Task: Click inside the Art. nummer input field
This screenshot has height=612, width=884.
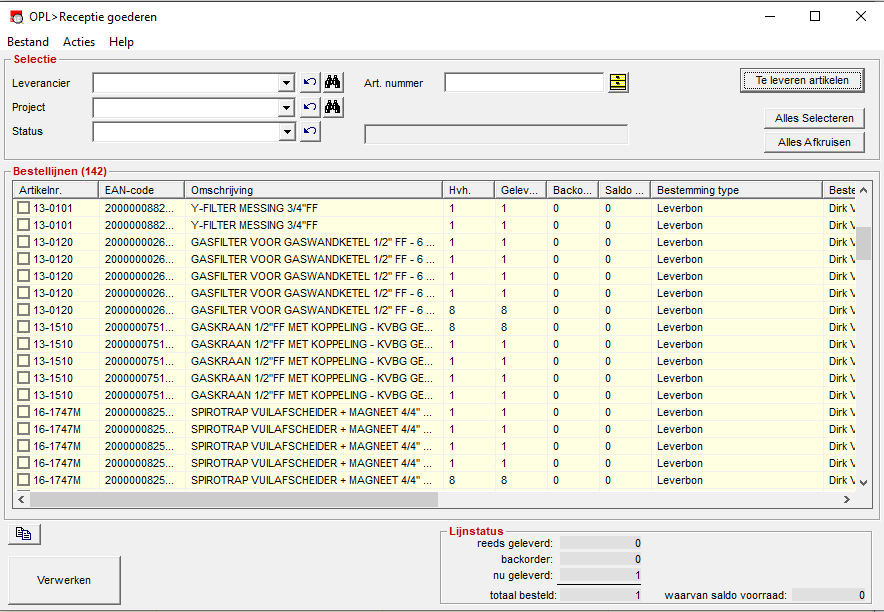Action: [x=524, y=82]
